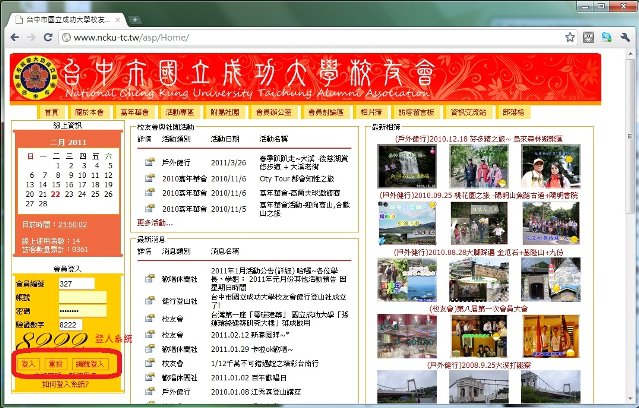Open the 部落格 navigation tab

[x=513, y=112]
